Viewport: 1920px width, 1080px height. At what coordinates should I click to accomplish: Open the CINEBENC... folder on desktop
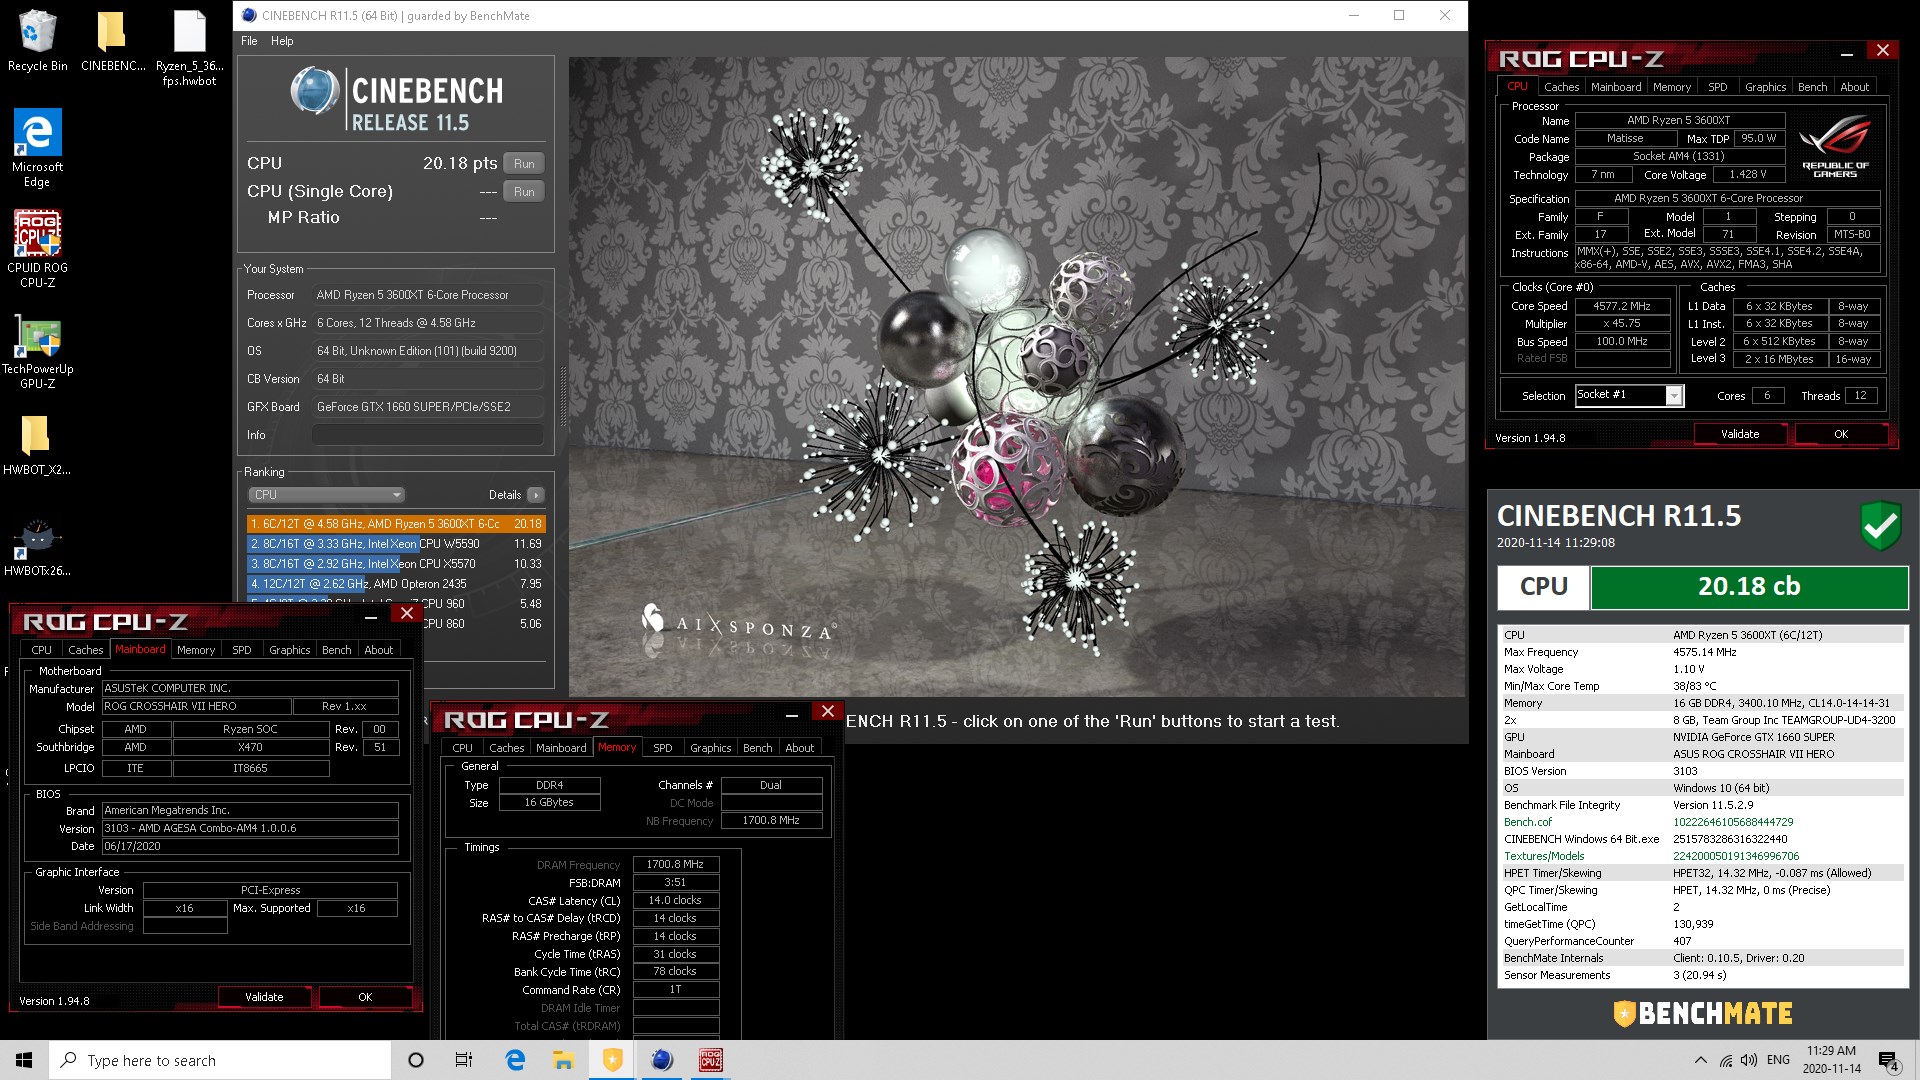pos(112,40)
